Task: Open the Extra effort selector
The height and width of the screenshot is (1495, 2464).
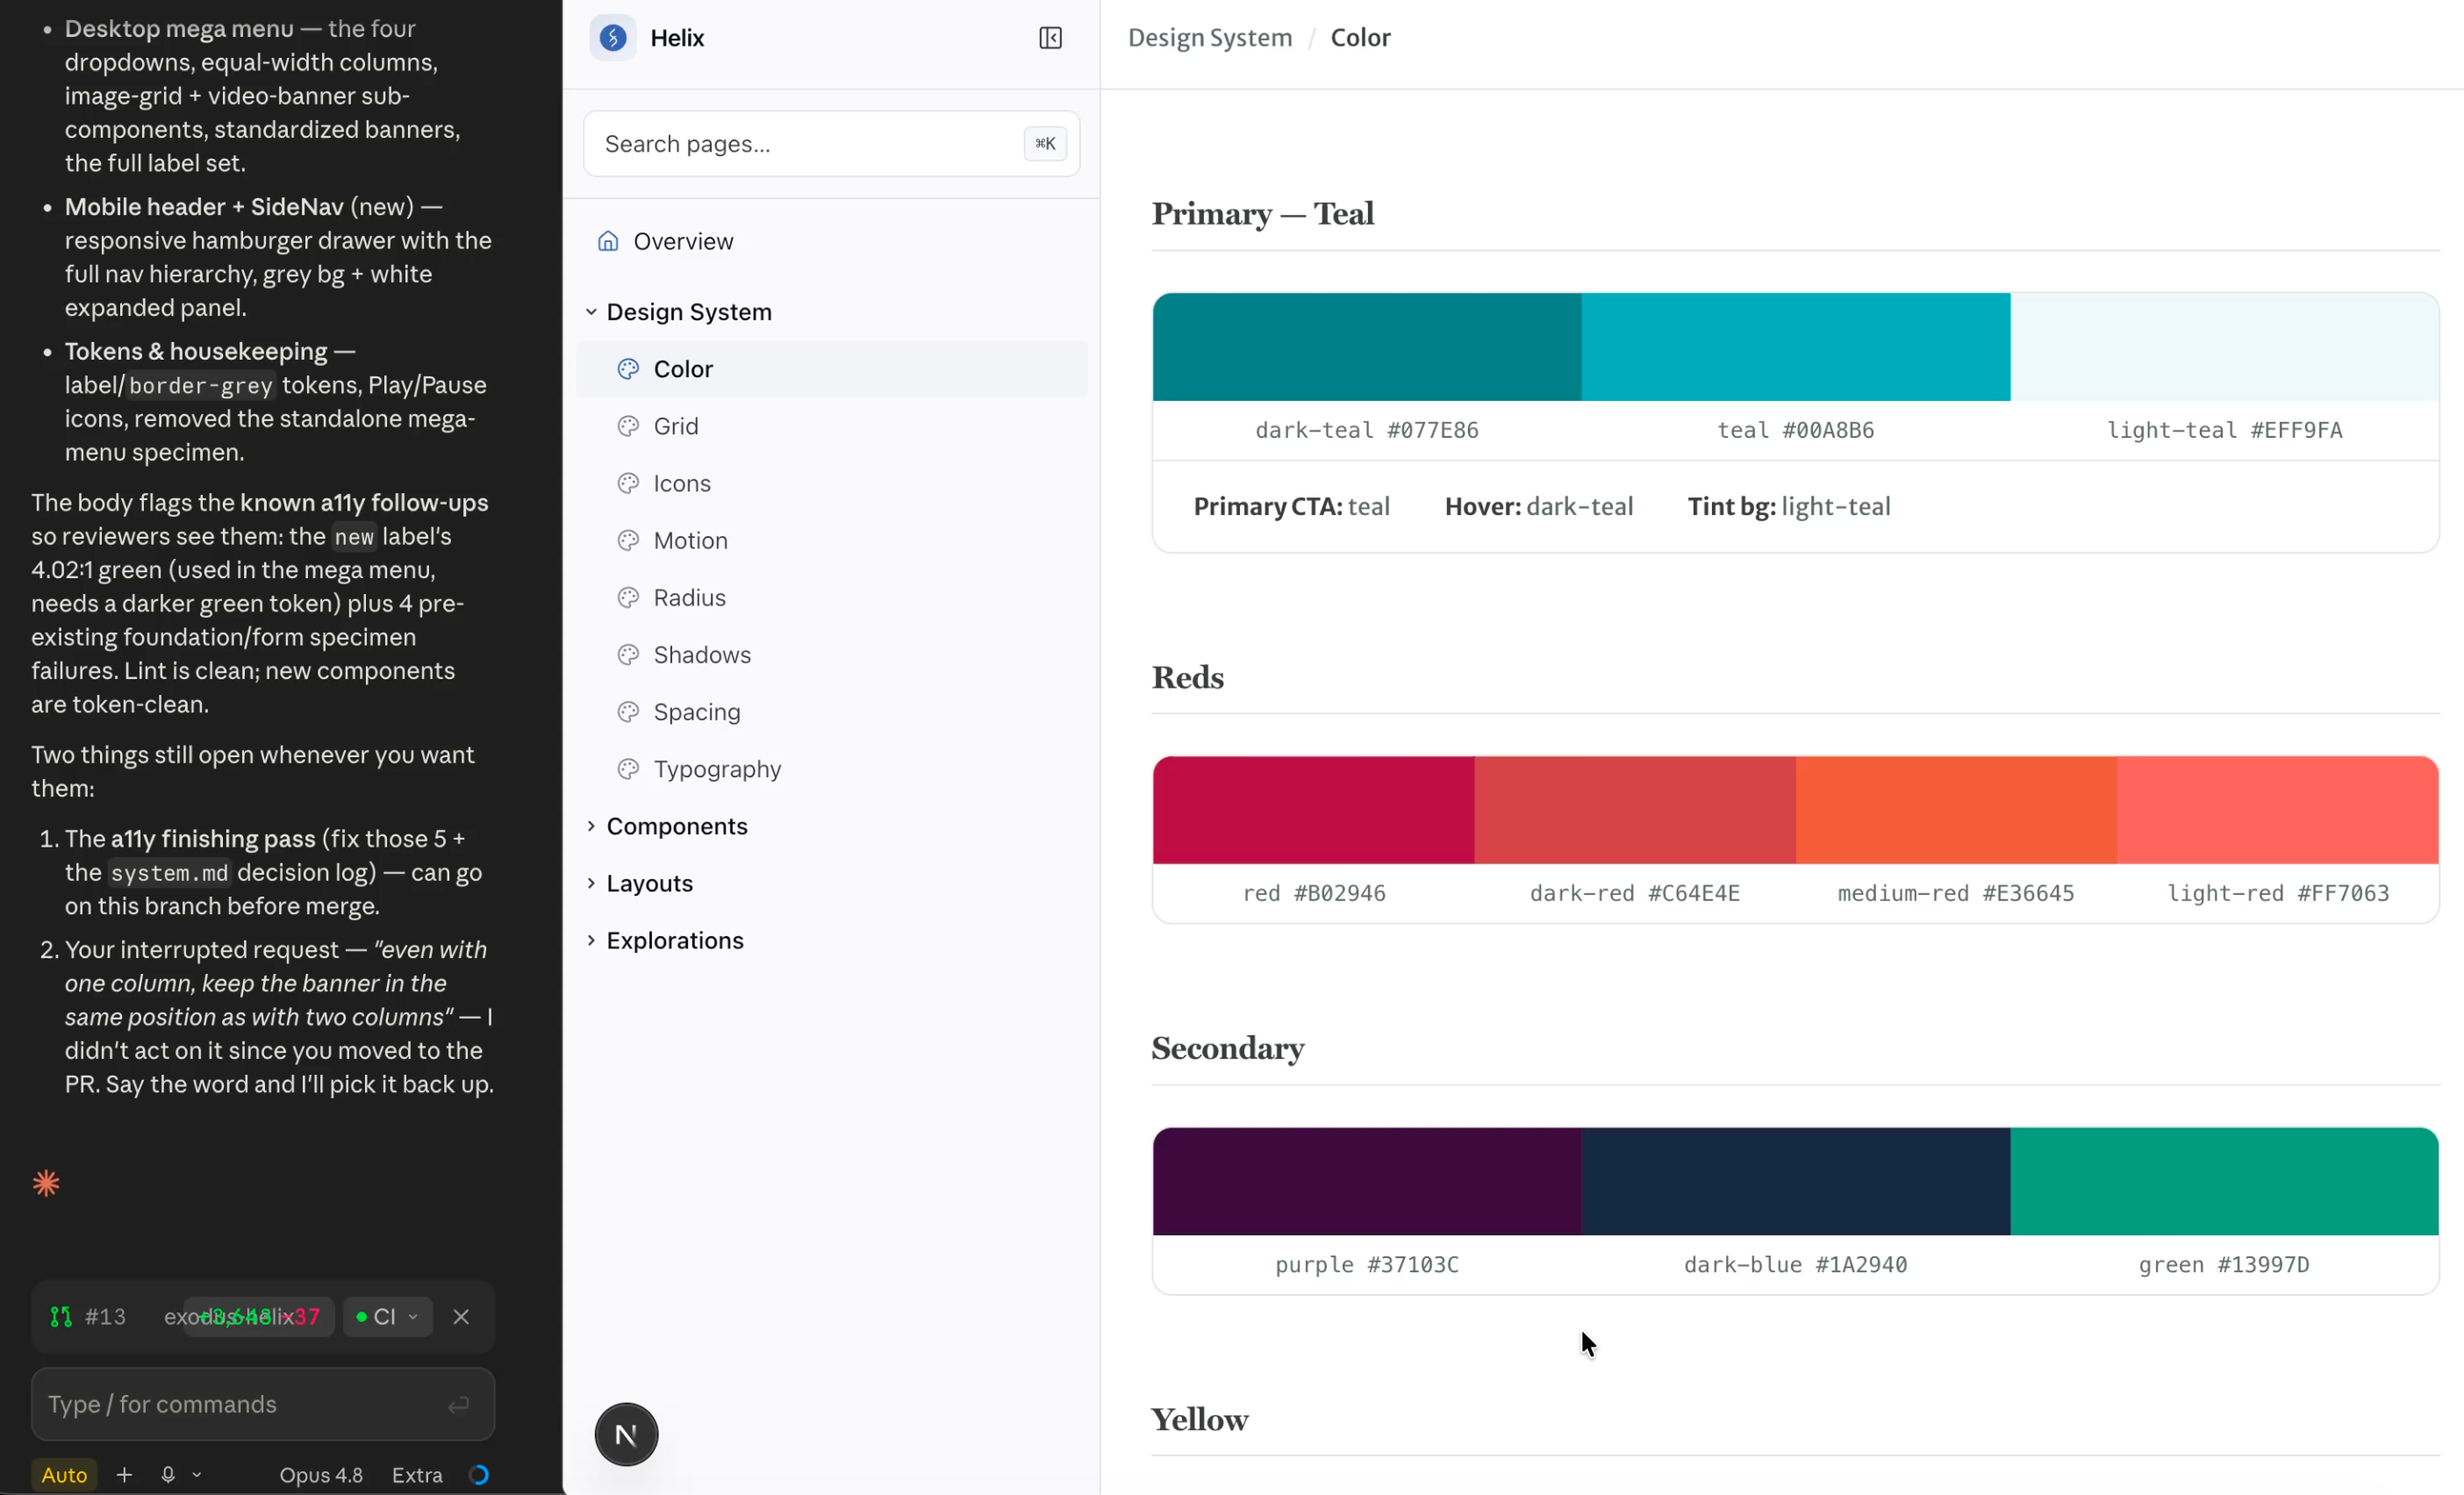Action: coord(417,1474)
